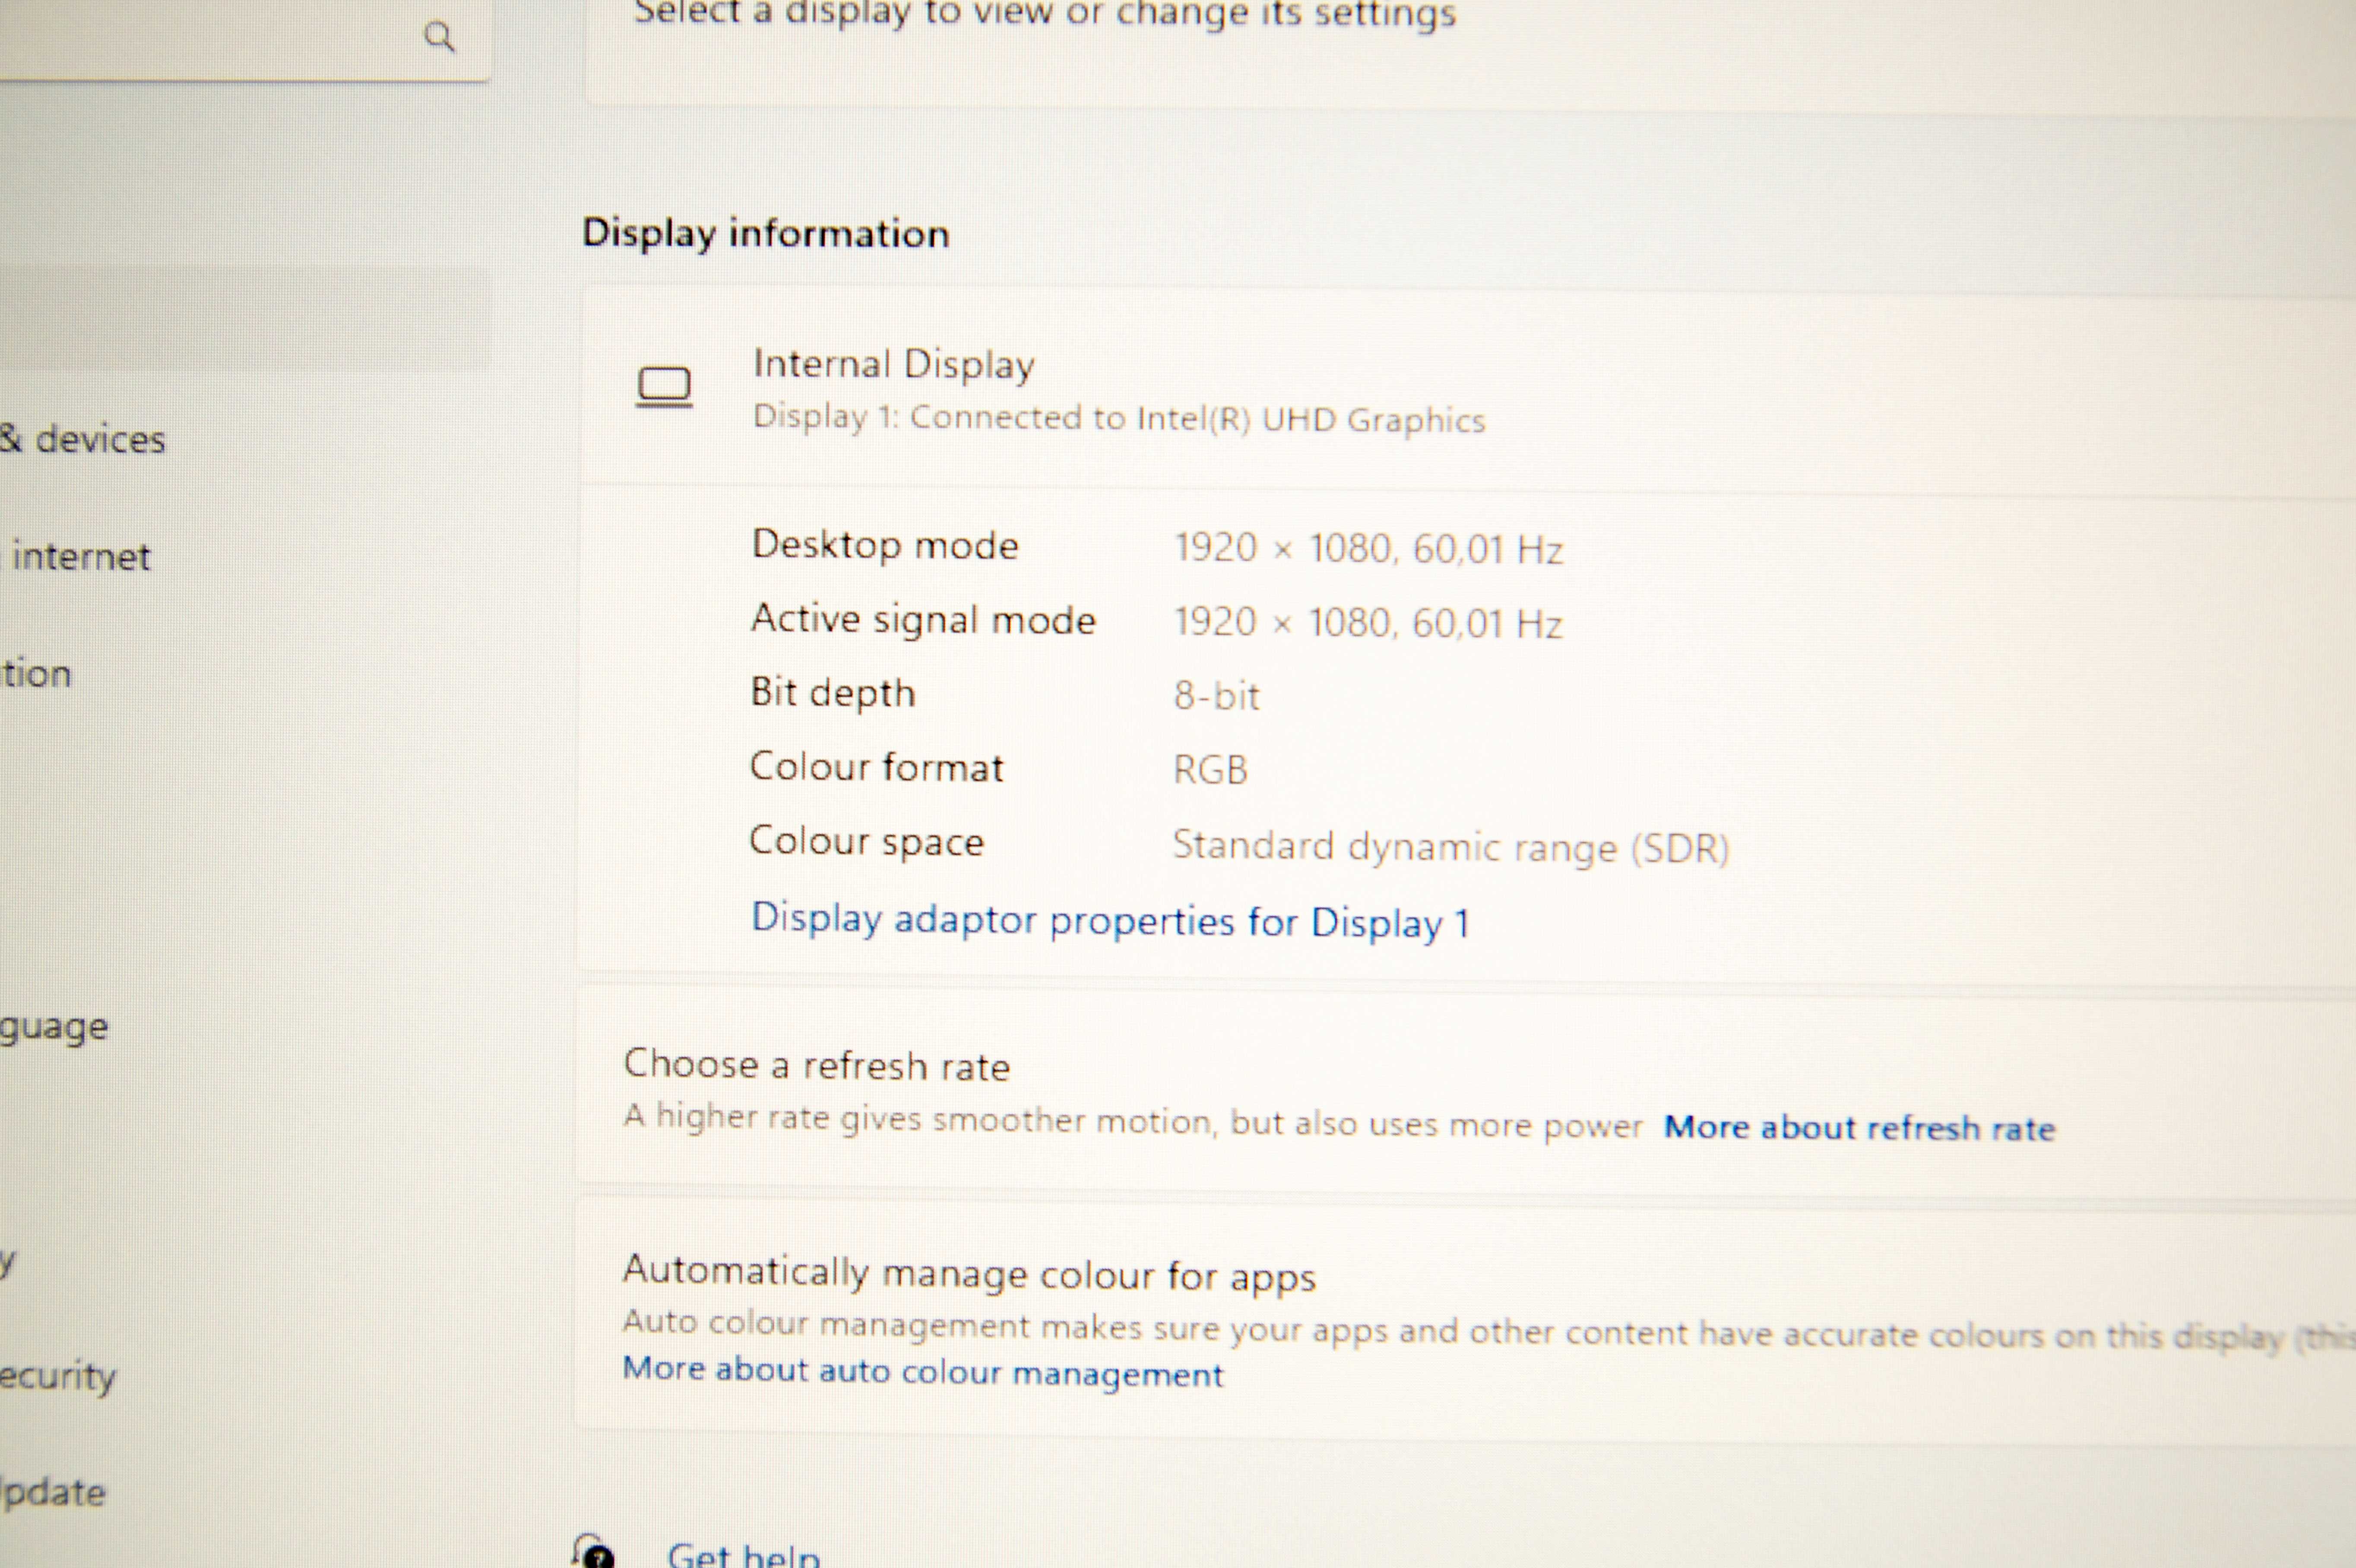Viewport: 2356px width, 1568px height.
Task: Select the sidebar item ending in 'ecurity'
Action: click(x=58, y=1378)
